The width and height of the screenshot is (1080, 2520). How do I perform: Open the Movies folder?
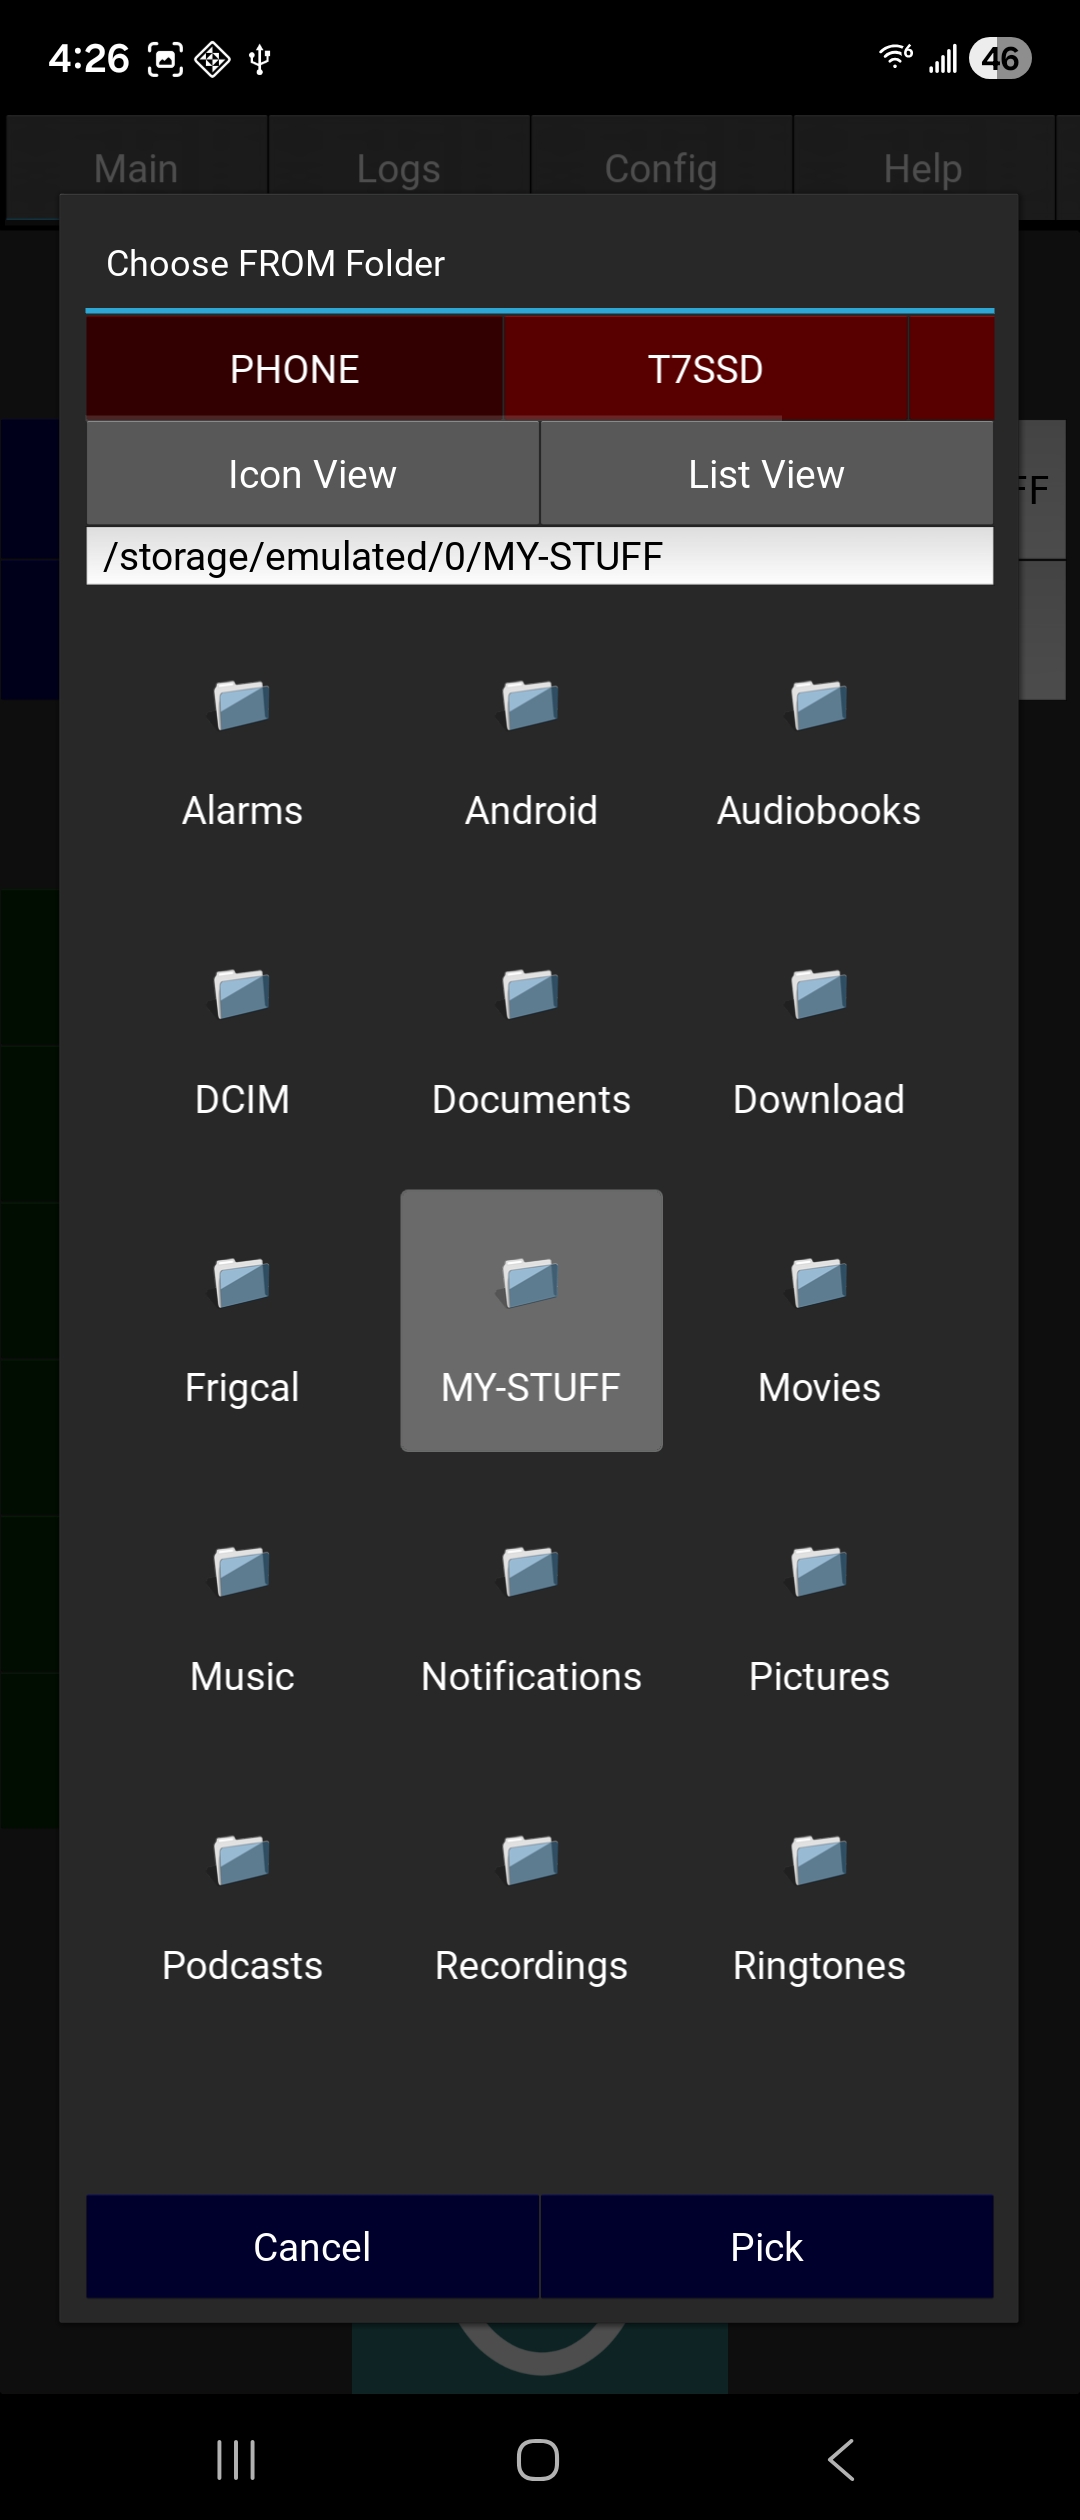click(x=819, y=1328)
